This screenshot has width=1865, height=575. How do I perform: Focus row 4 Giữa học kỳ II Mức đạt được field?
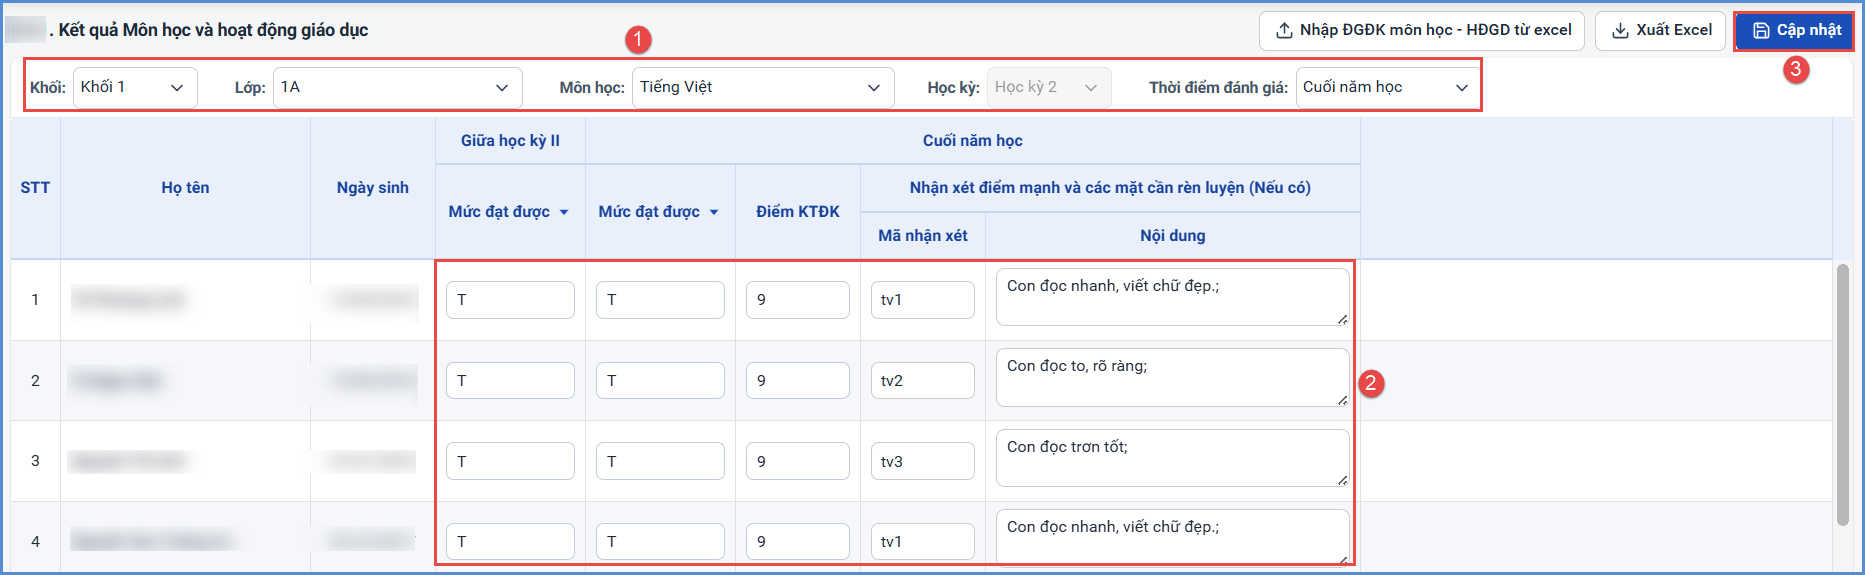510,542
